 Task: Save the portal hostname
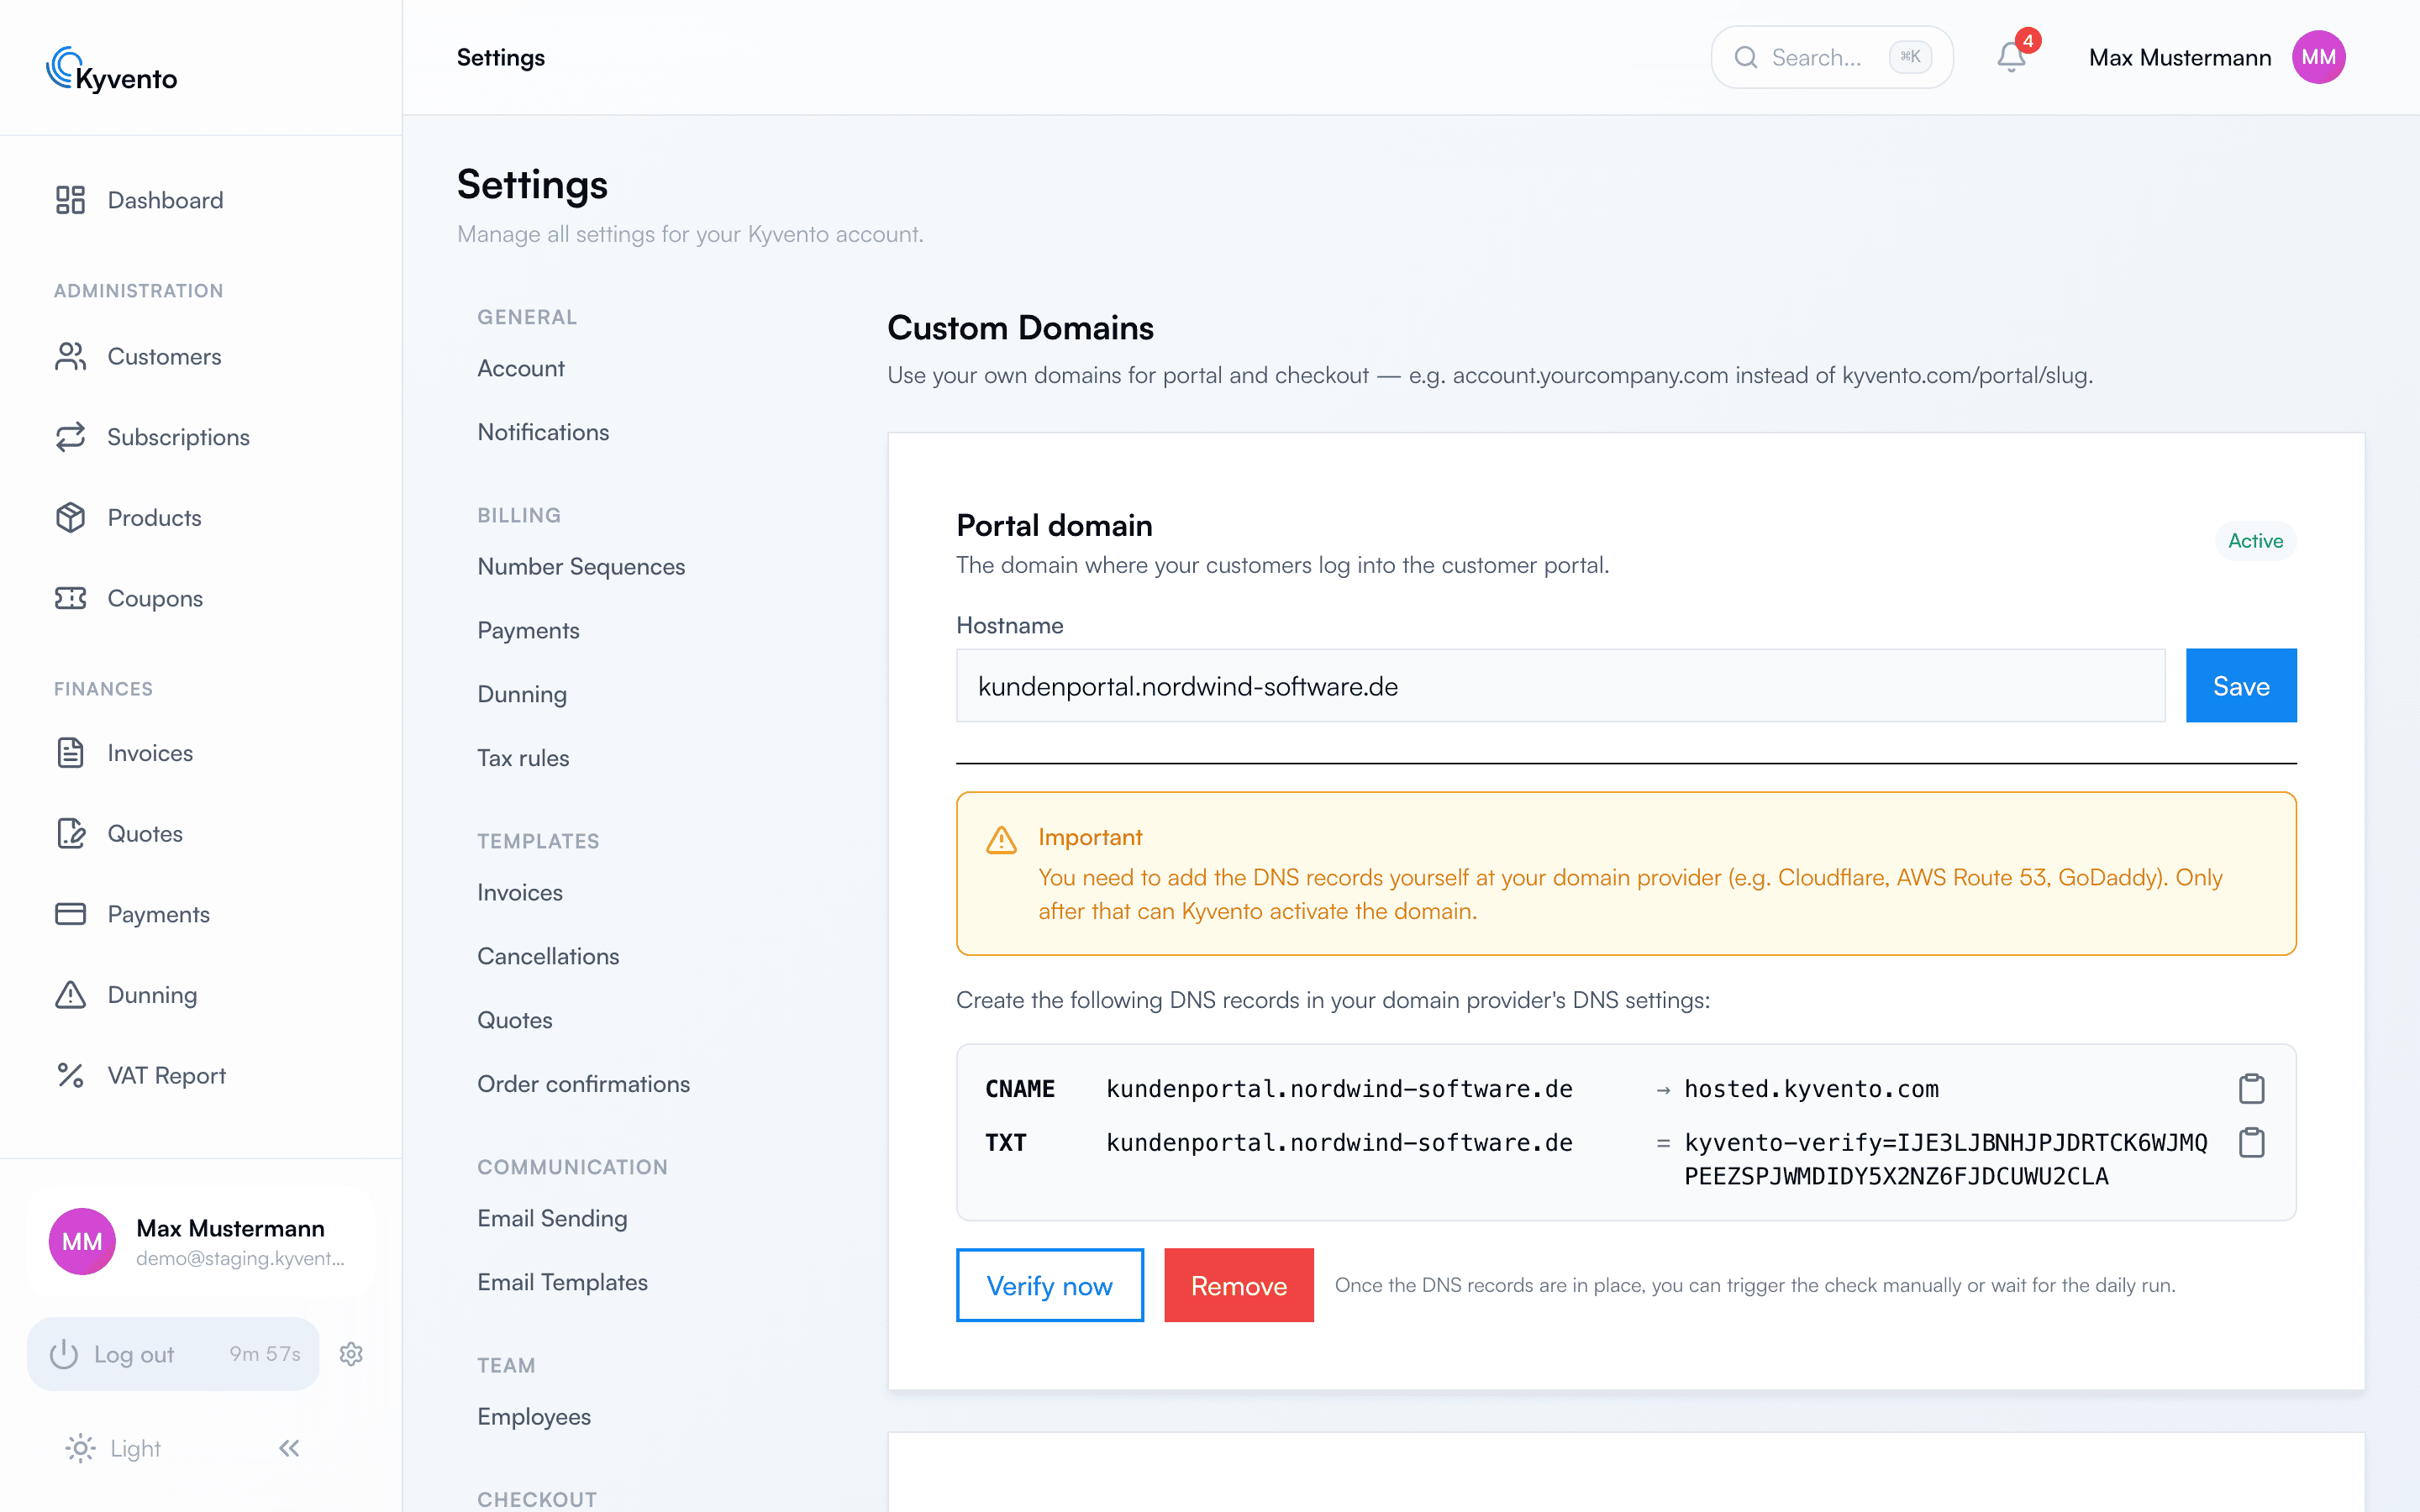(2241, 686)
